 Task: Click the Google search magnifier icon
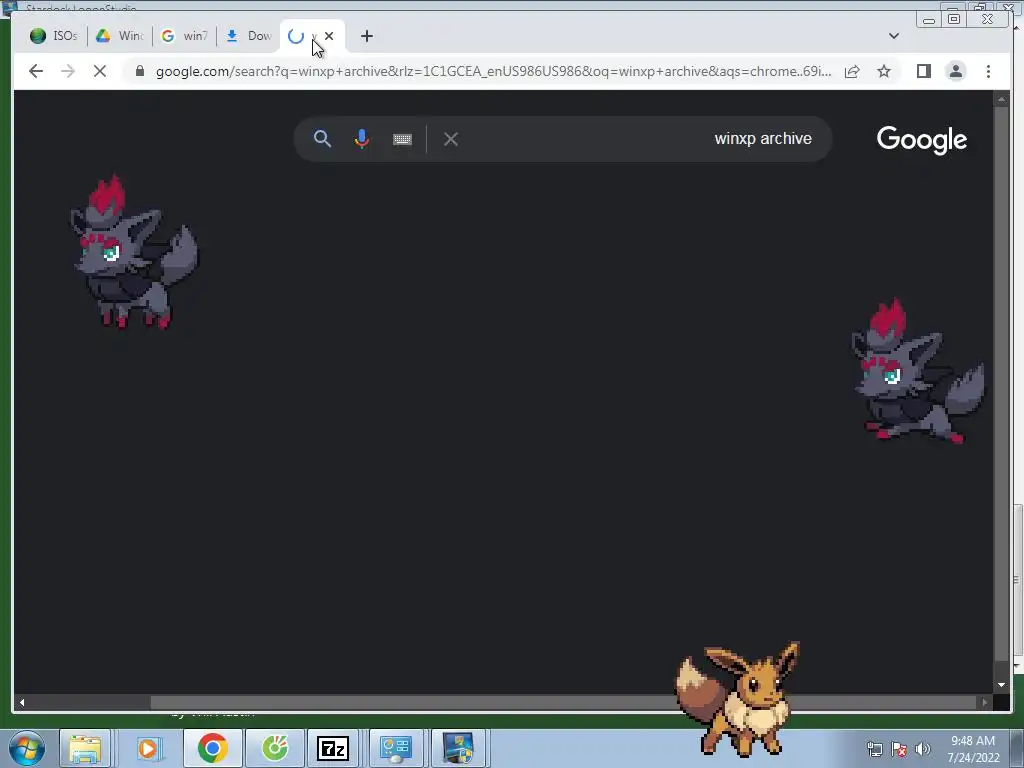(322, 138)
